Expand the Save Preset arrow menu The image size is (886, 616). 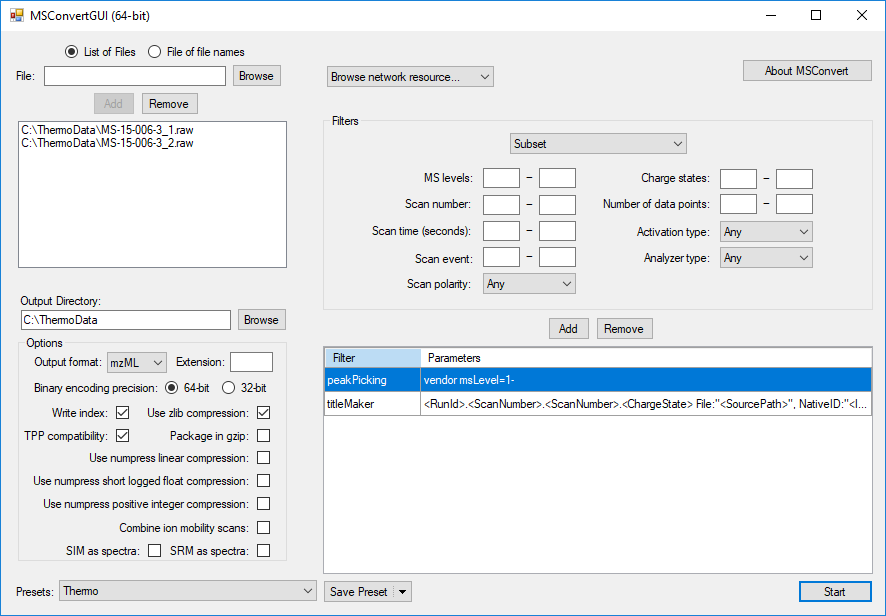click(403, 592)
